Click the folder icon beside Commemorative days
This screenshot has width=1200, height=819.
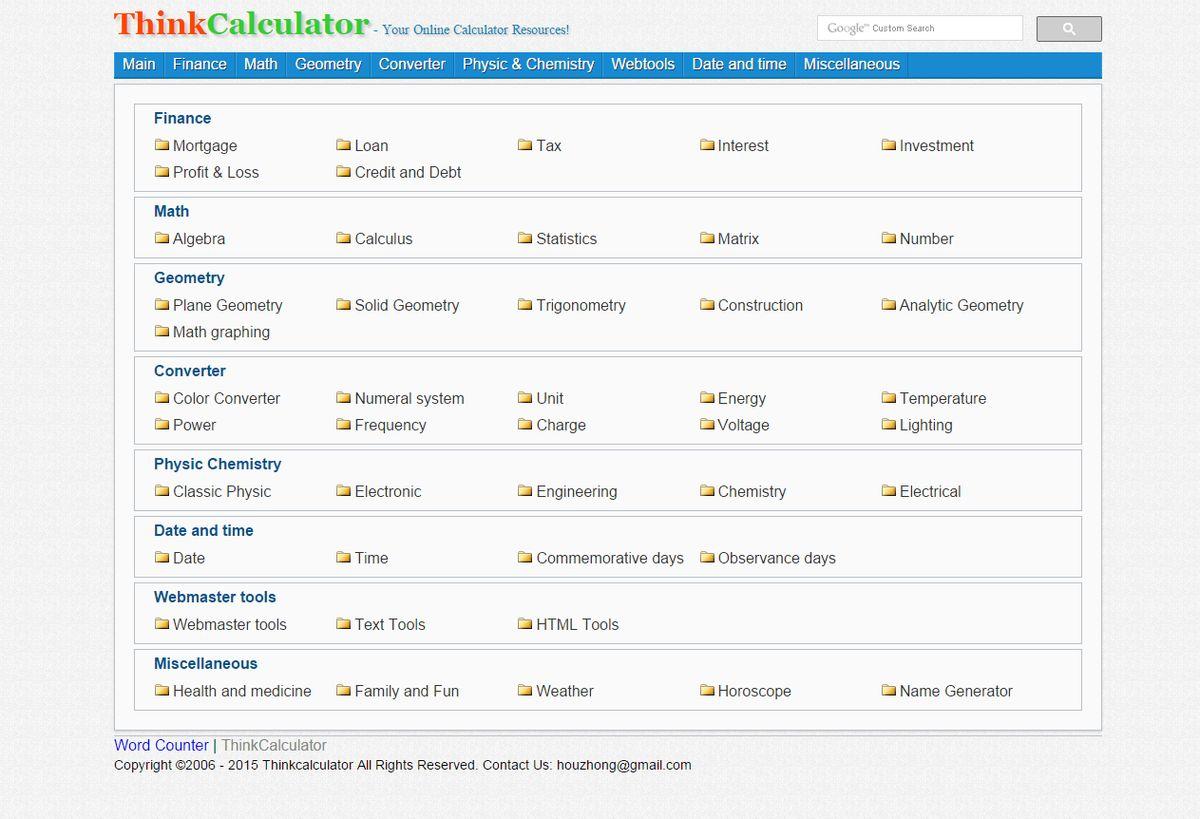point(525,558)
